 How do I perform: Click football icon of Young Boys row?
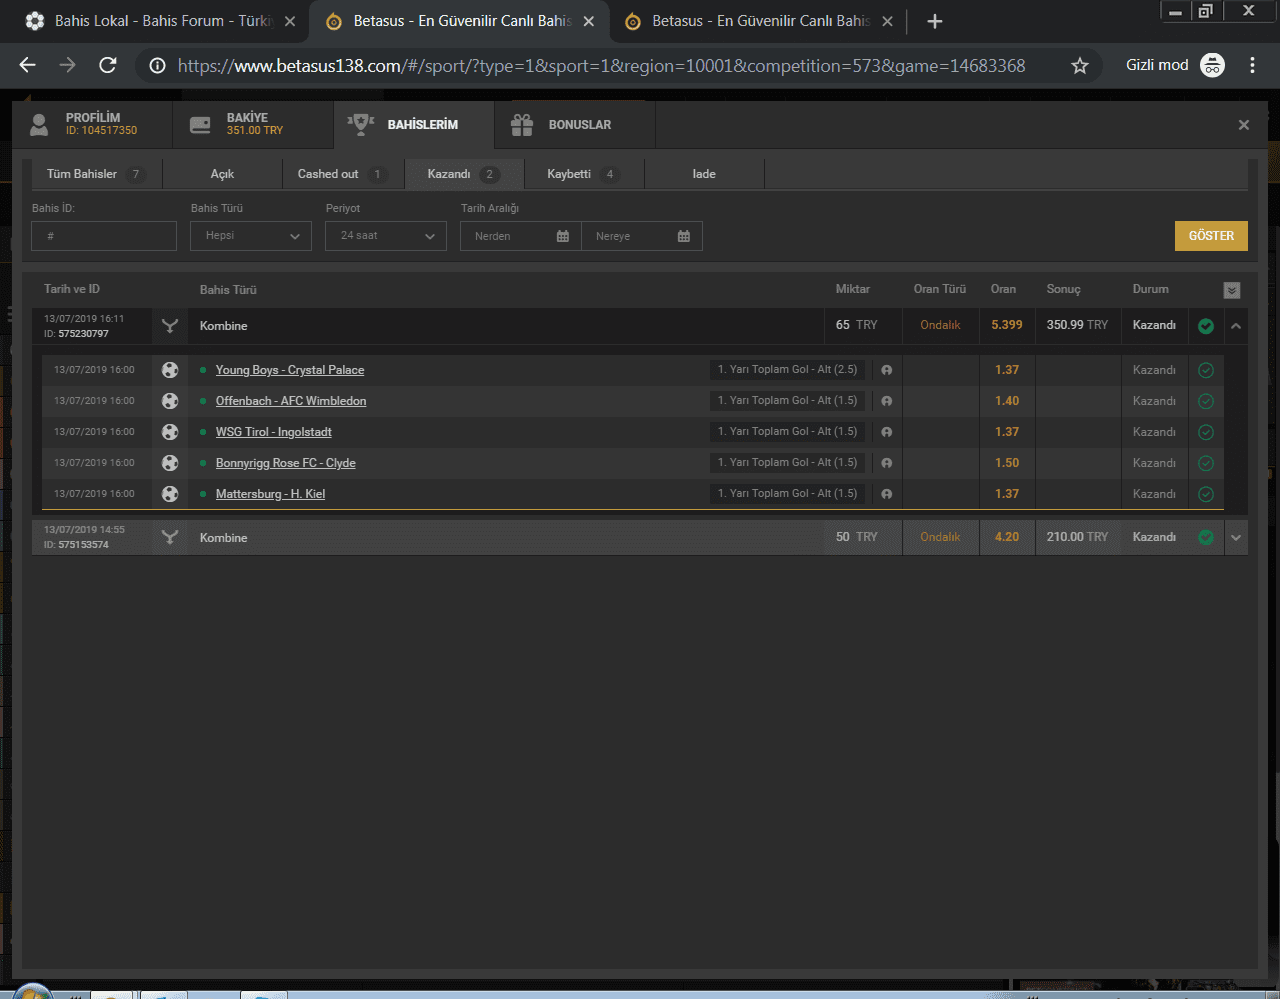(170, 370)
